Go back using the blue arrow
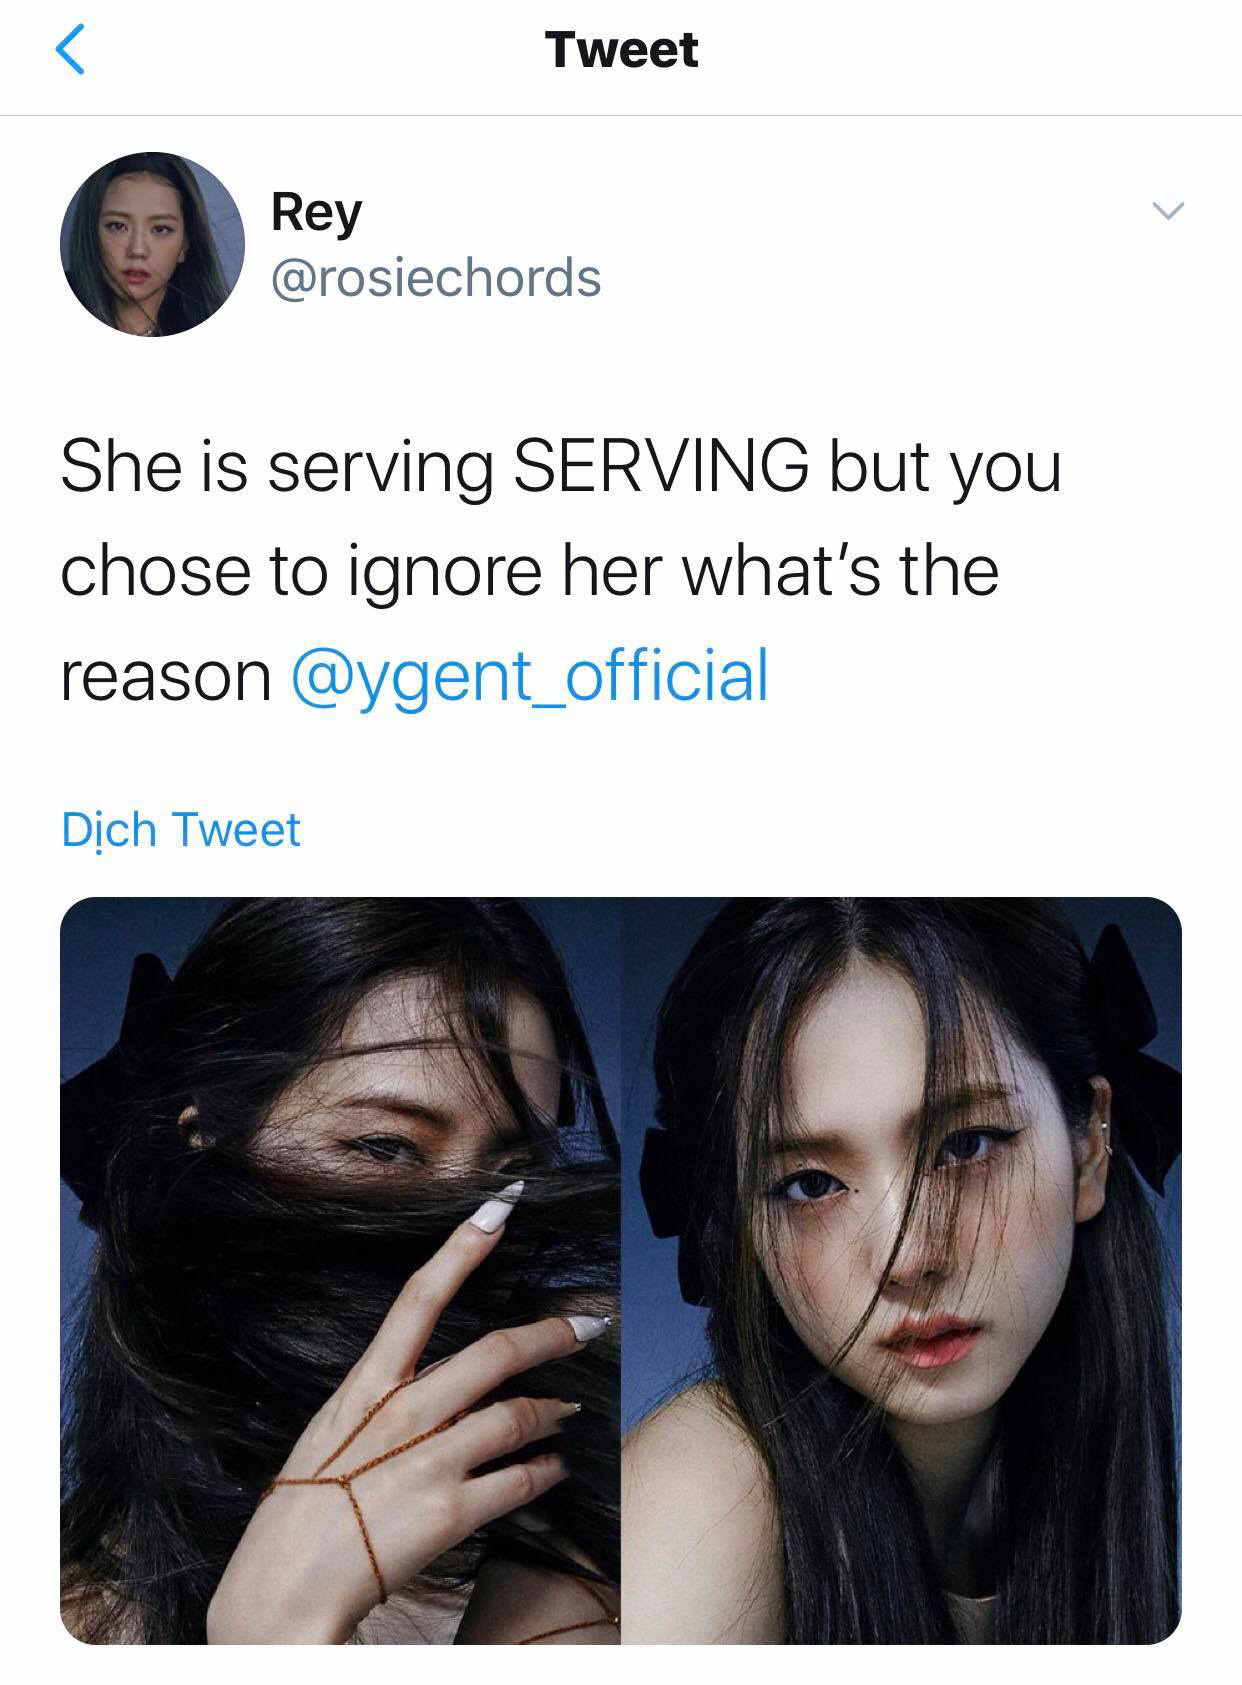1242x1685 pixels. pyautogui.click(x=69, y=50)
